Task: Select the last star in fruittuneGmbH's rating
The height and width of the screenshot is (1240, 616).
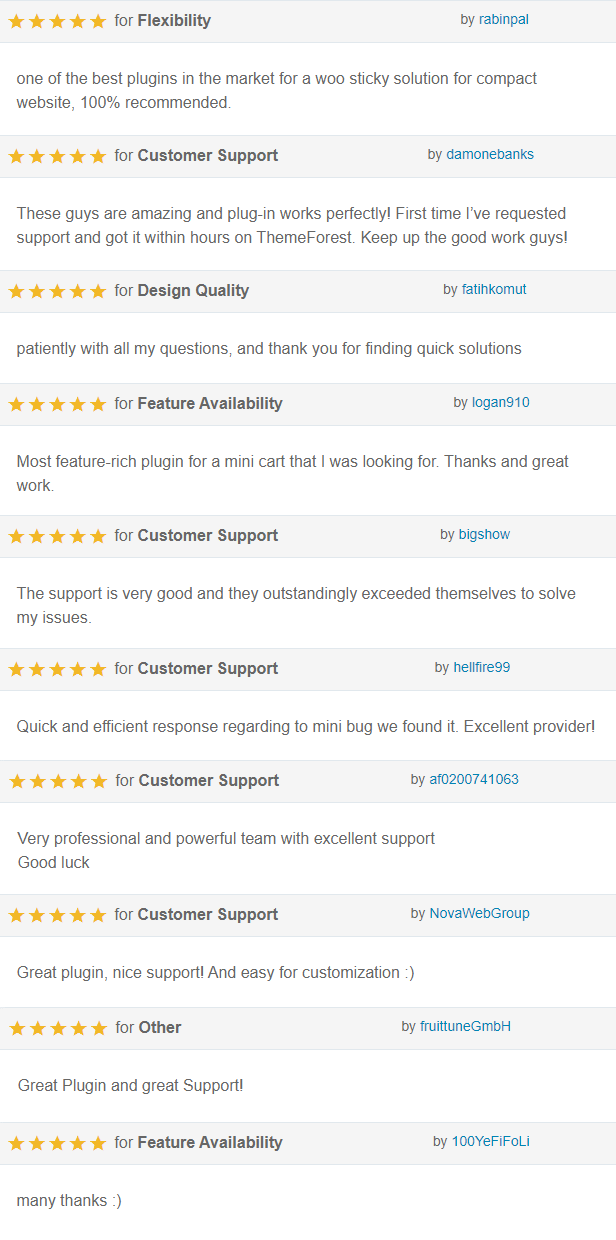Action: (99, 1027)
